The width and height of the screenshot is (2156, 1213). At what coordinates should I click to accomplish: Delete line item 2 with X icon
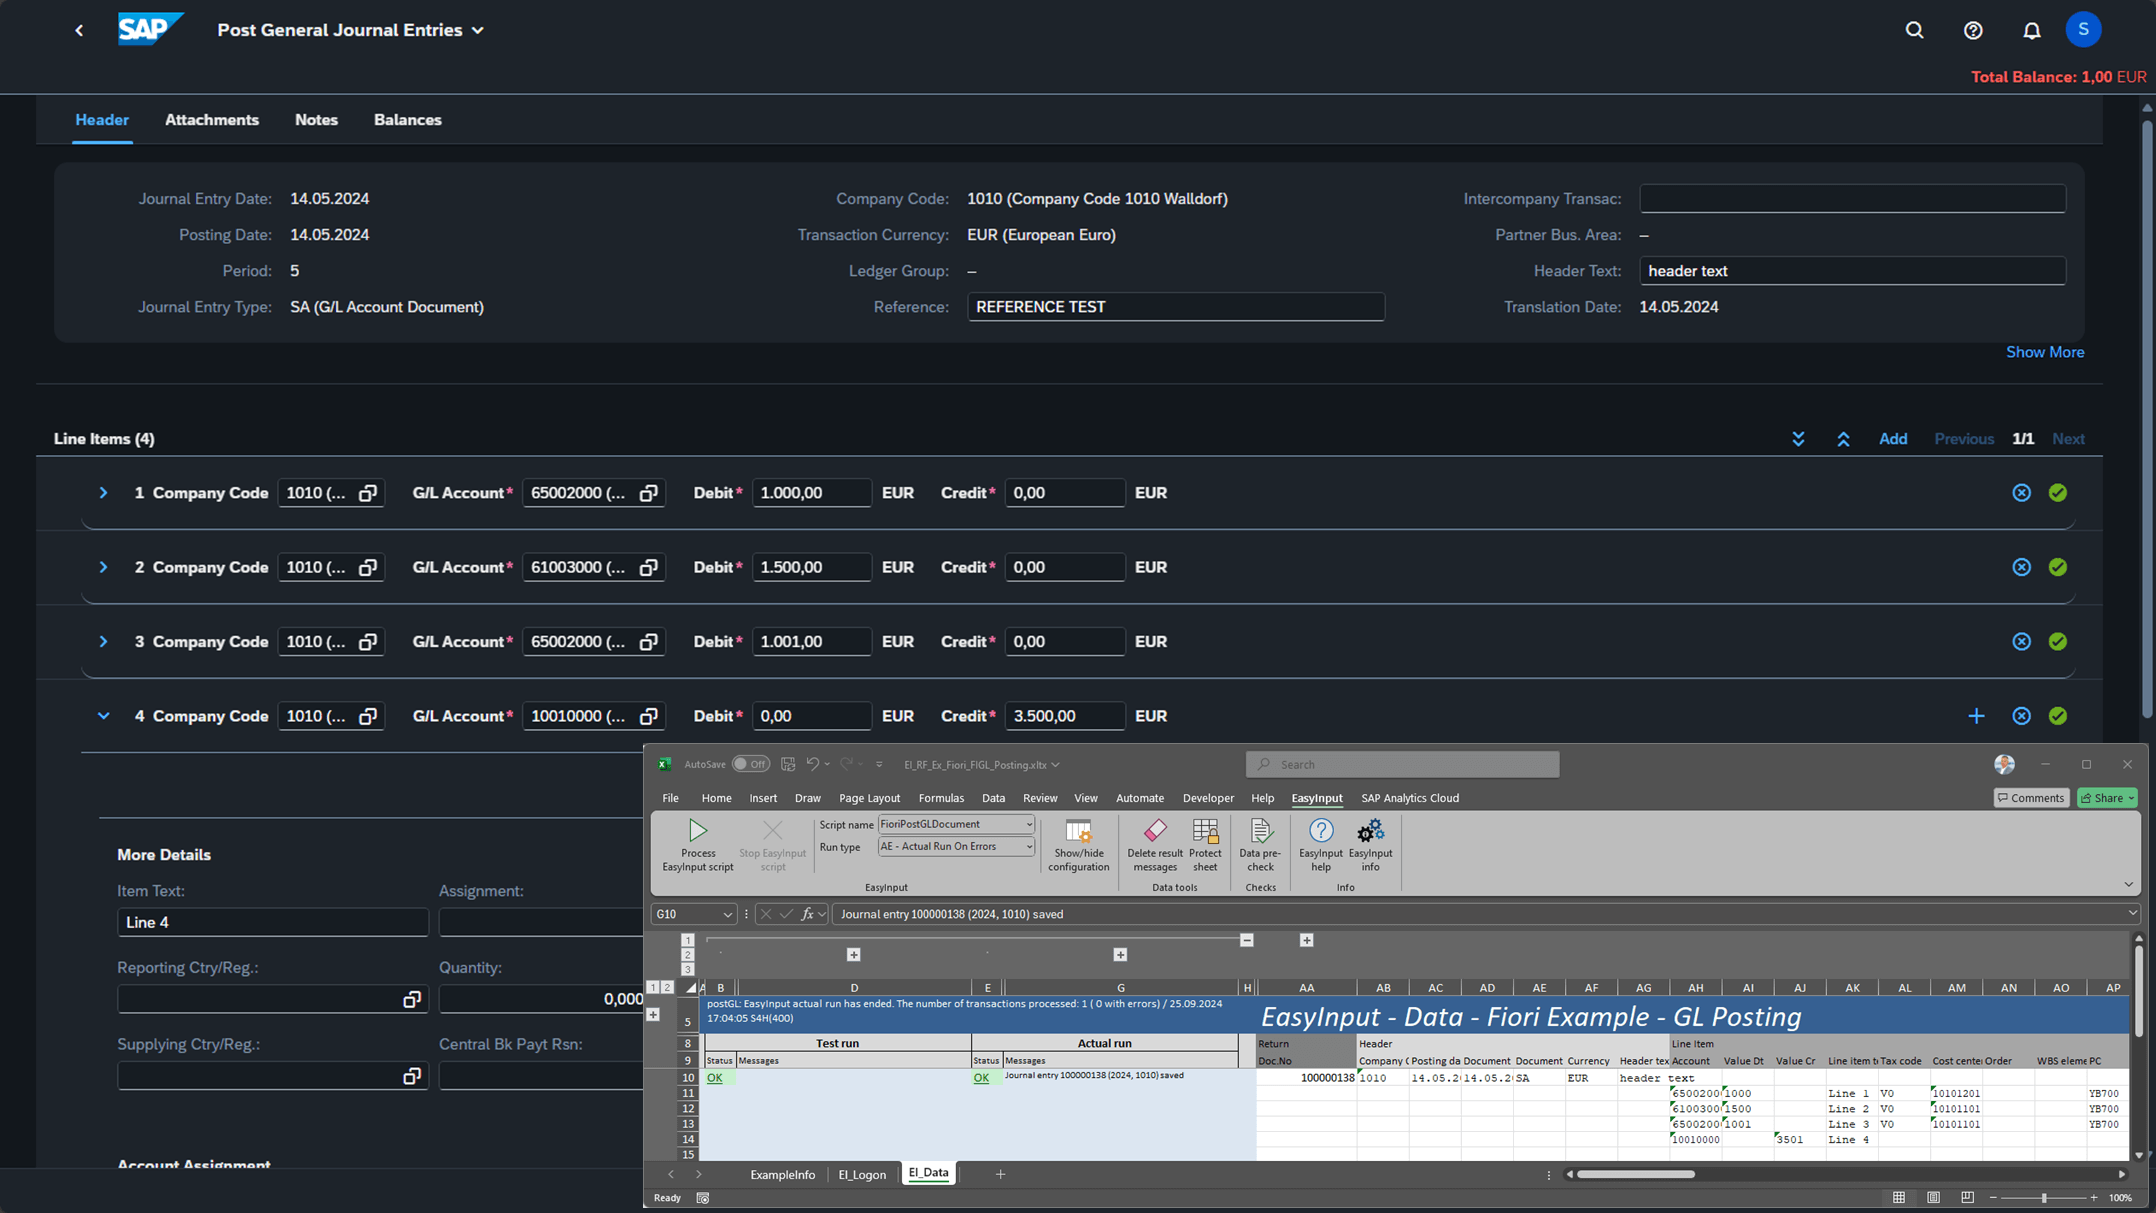[x=2021, y=567]
